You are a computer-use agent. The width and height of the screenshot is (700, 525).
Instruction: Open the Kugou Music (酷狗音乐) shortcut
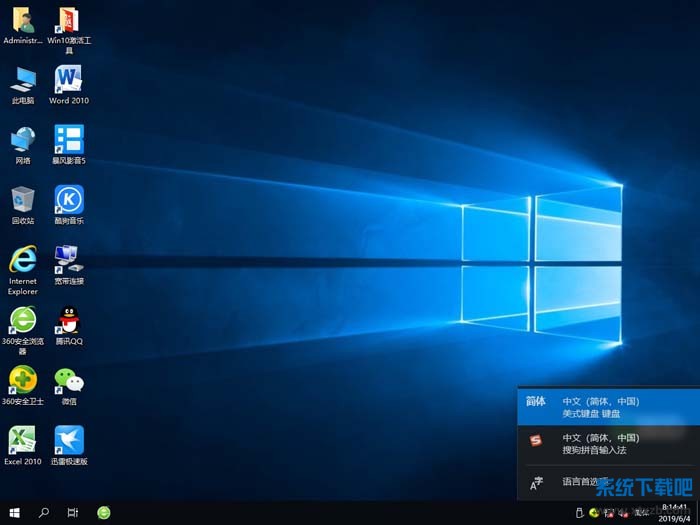(x=68, y=200)
